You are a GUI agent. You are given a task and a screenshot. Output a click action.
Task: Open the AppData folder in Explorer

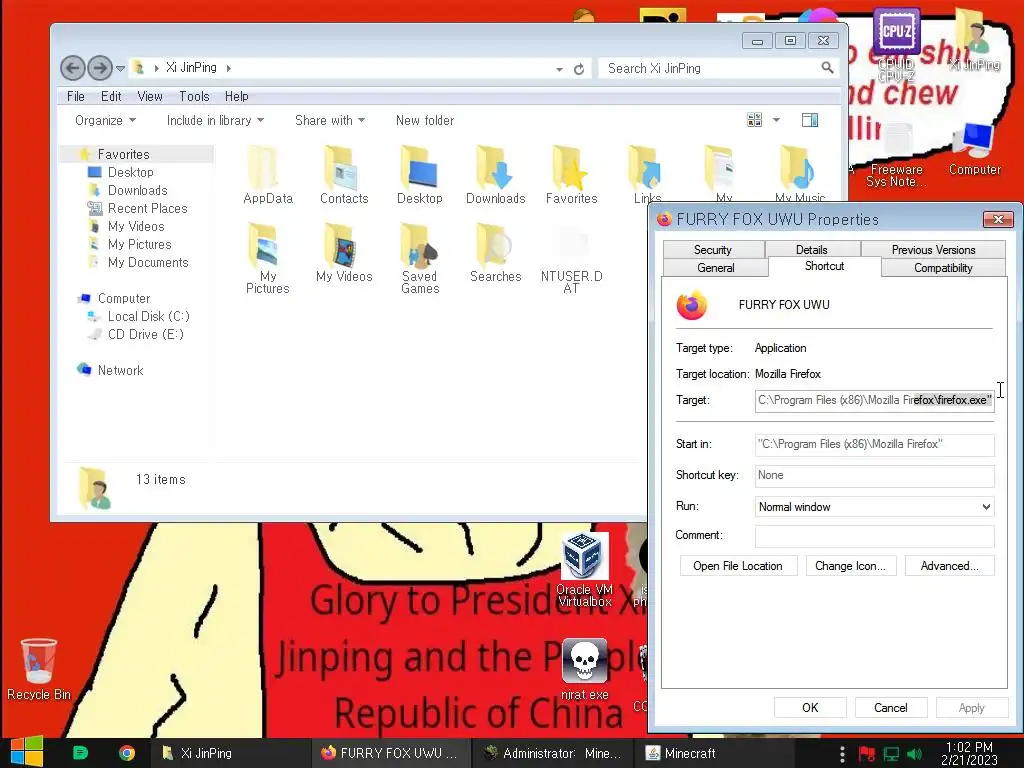click(268, 174)
